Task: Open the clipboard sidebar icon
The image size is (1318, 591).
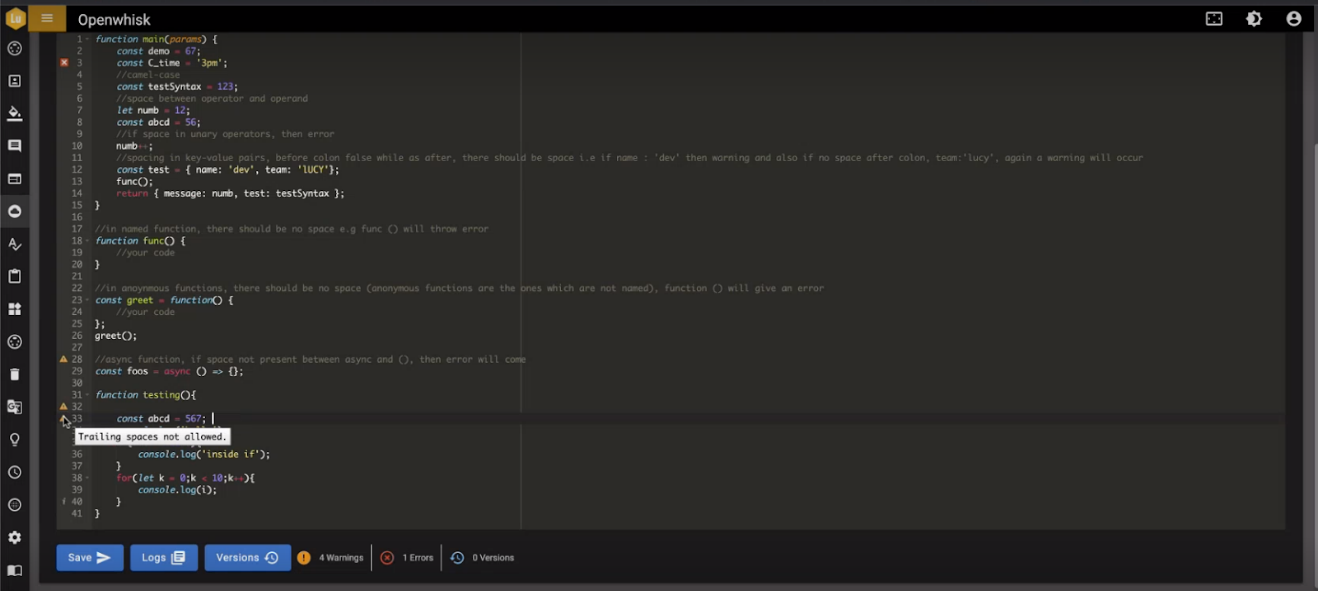Action: (15, 276)
